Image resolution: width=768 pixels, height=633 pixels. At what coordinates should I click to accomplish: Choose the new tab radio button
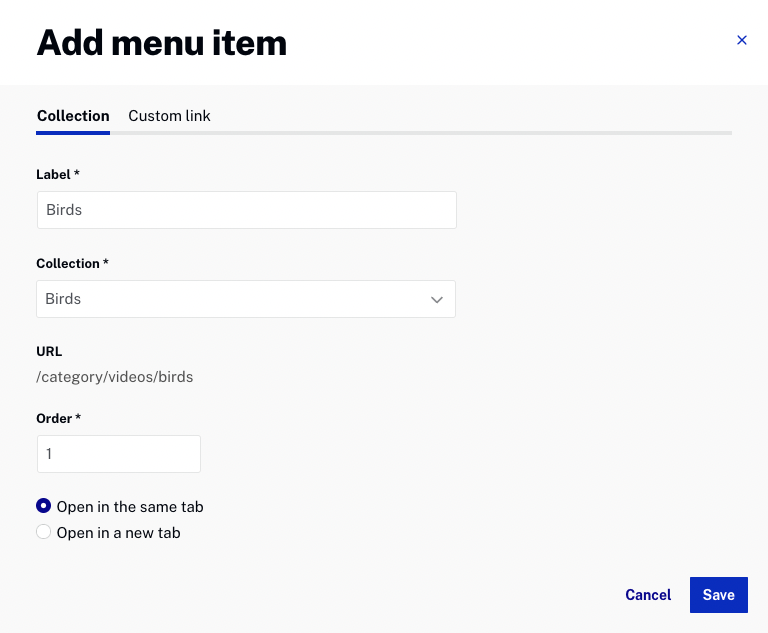tap(44, 532)
